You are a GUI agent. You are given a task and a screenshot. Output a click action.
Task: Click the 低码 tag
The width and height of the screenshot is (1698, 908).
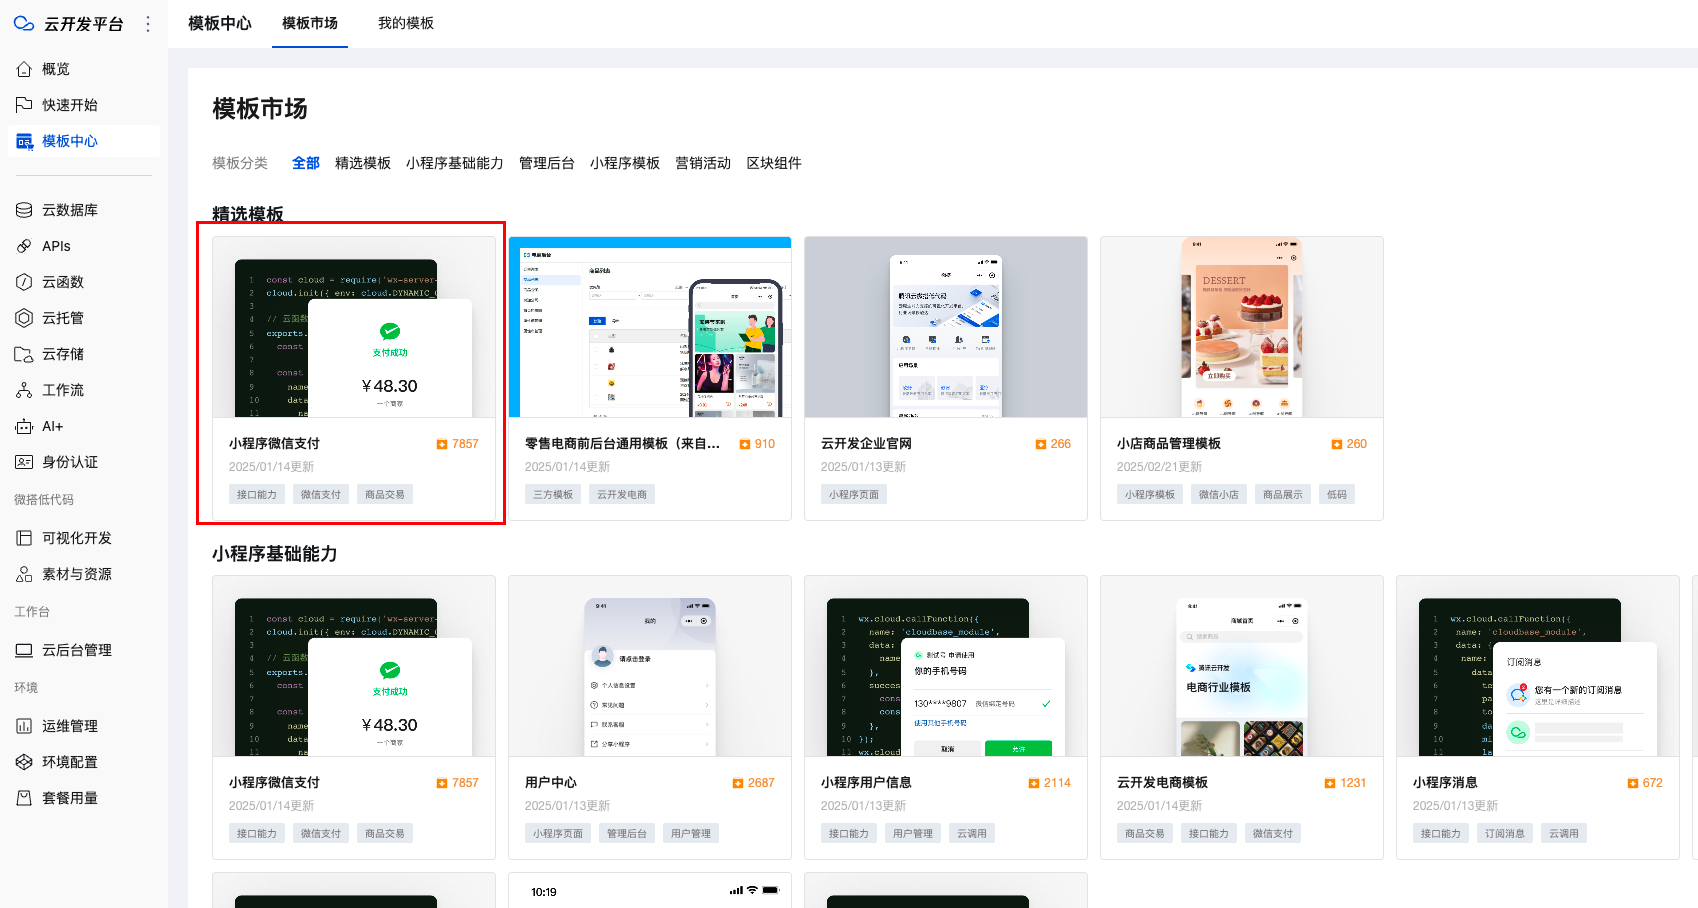[x=1337, y=494]
